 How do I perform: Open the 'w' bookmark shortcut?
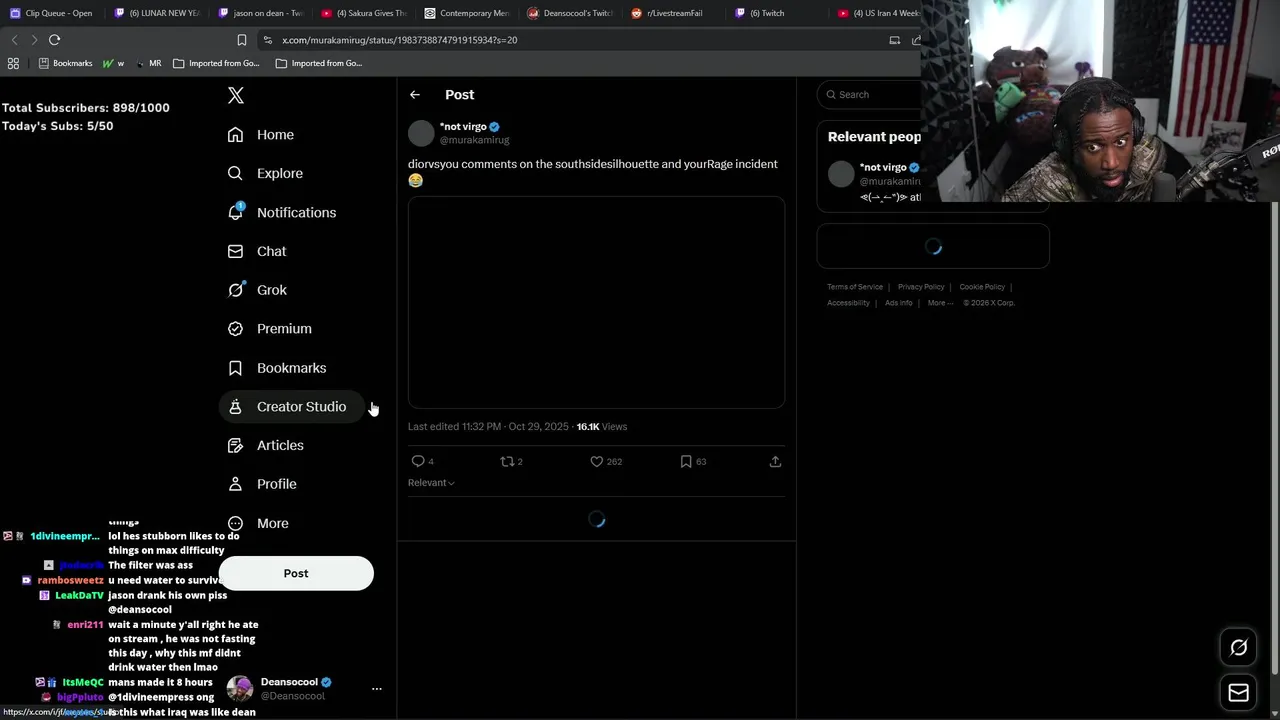click(113, 63)
